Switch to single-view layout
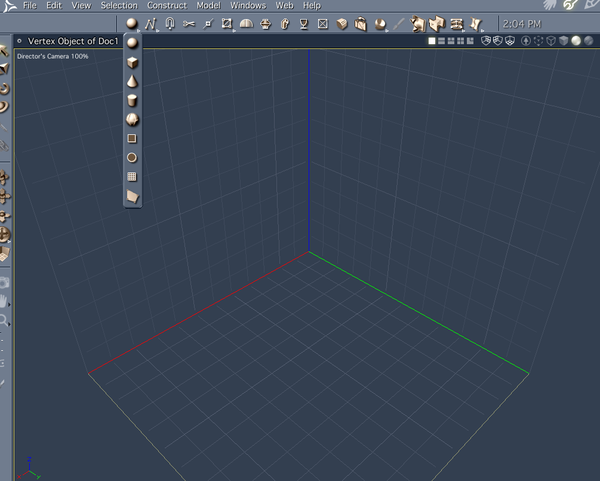 (432, 41)
